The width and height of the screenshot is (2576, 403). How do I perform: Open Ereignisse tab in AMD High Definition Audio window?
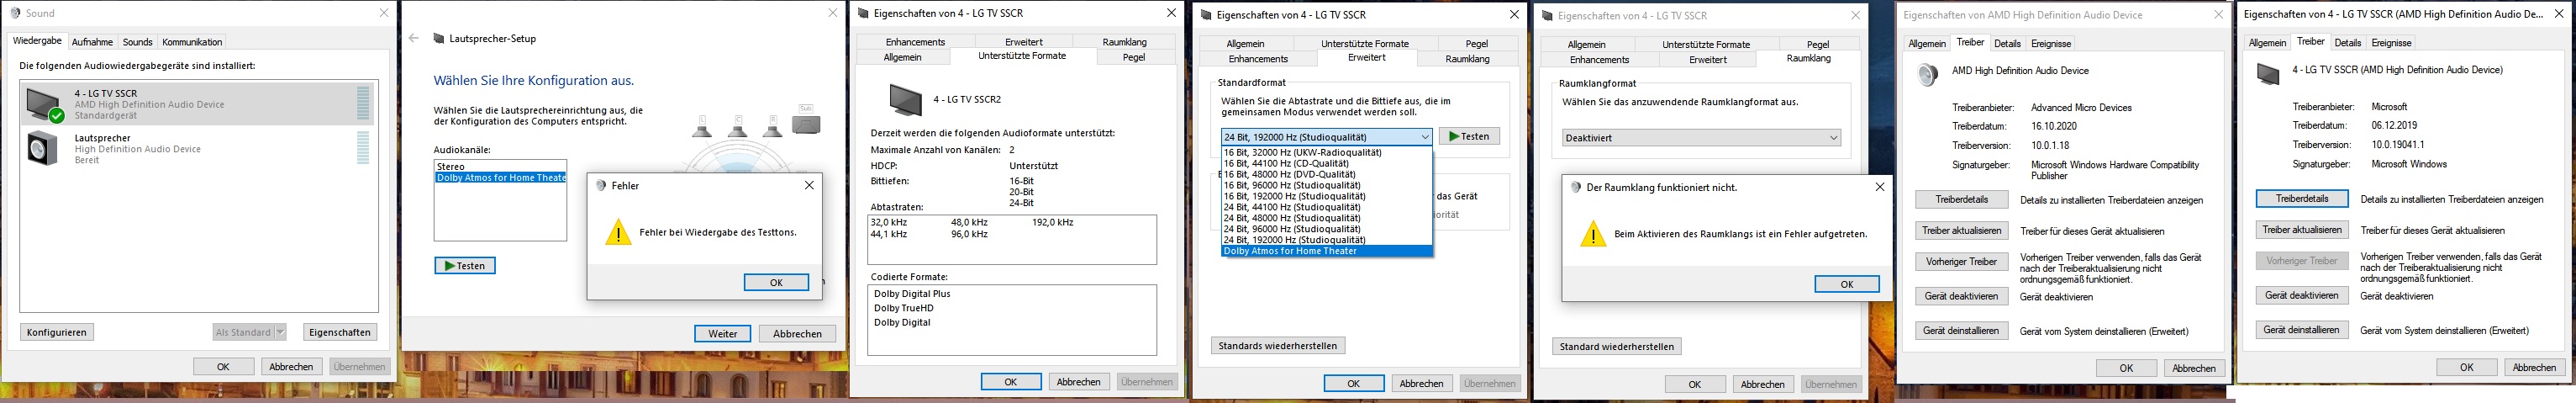click(2051, 44)
